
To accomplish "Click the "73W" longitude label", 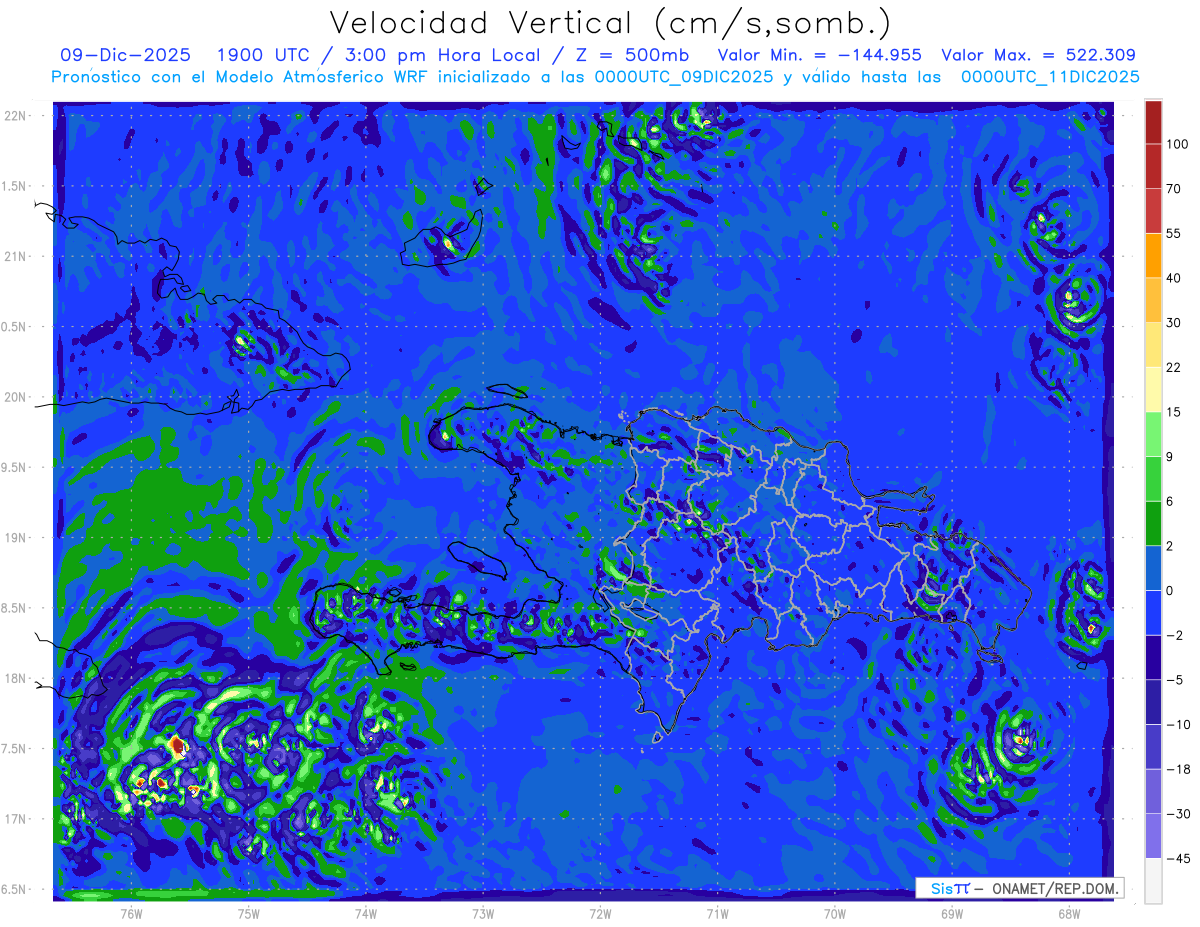I will coord(483,913).
